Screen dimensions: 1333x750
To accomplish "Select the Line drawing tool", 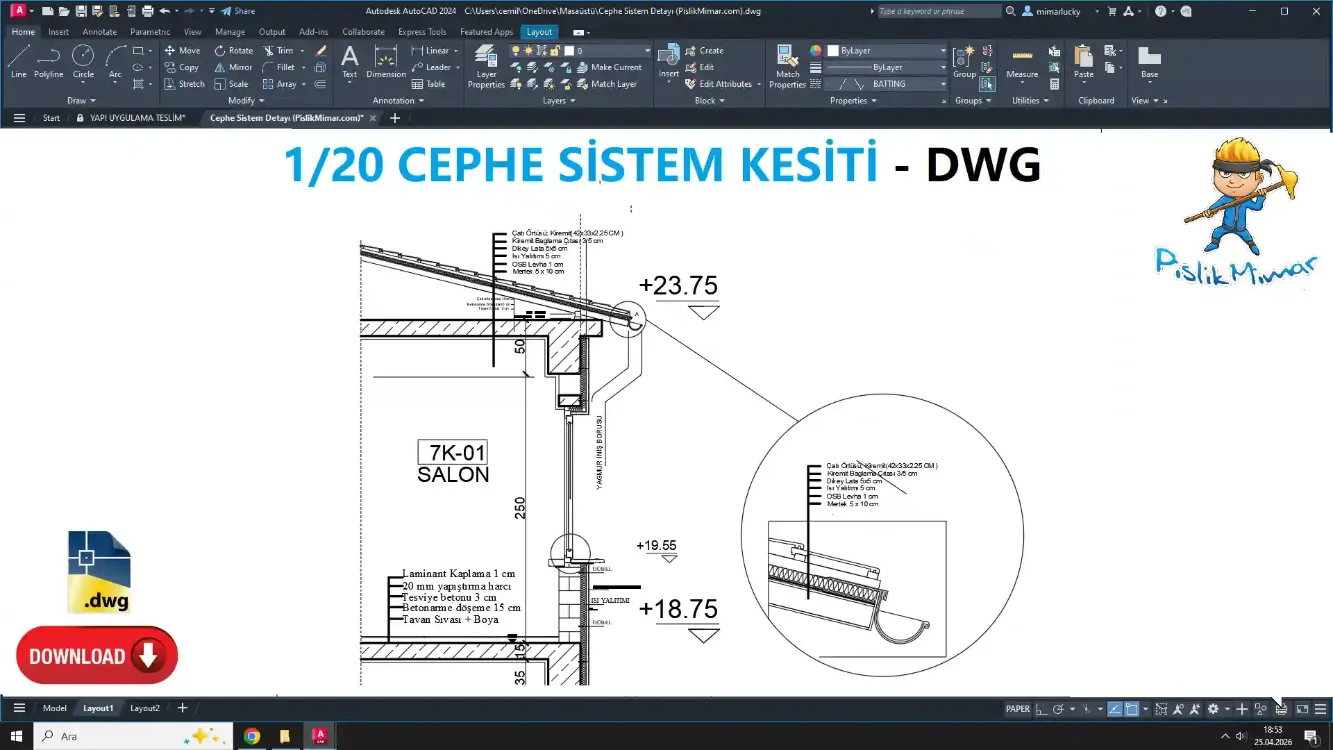I will tap(18, 62).
